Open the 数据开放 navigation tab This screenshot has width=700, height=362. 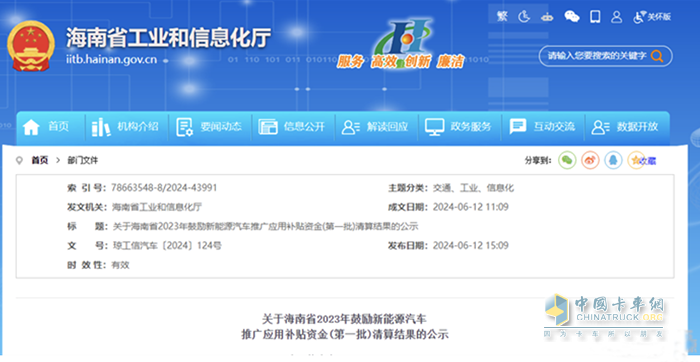pos(625,127)
